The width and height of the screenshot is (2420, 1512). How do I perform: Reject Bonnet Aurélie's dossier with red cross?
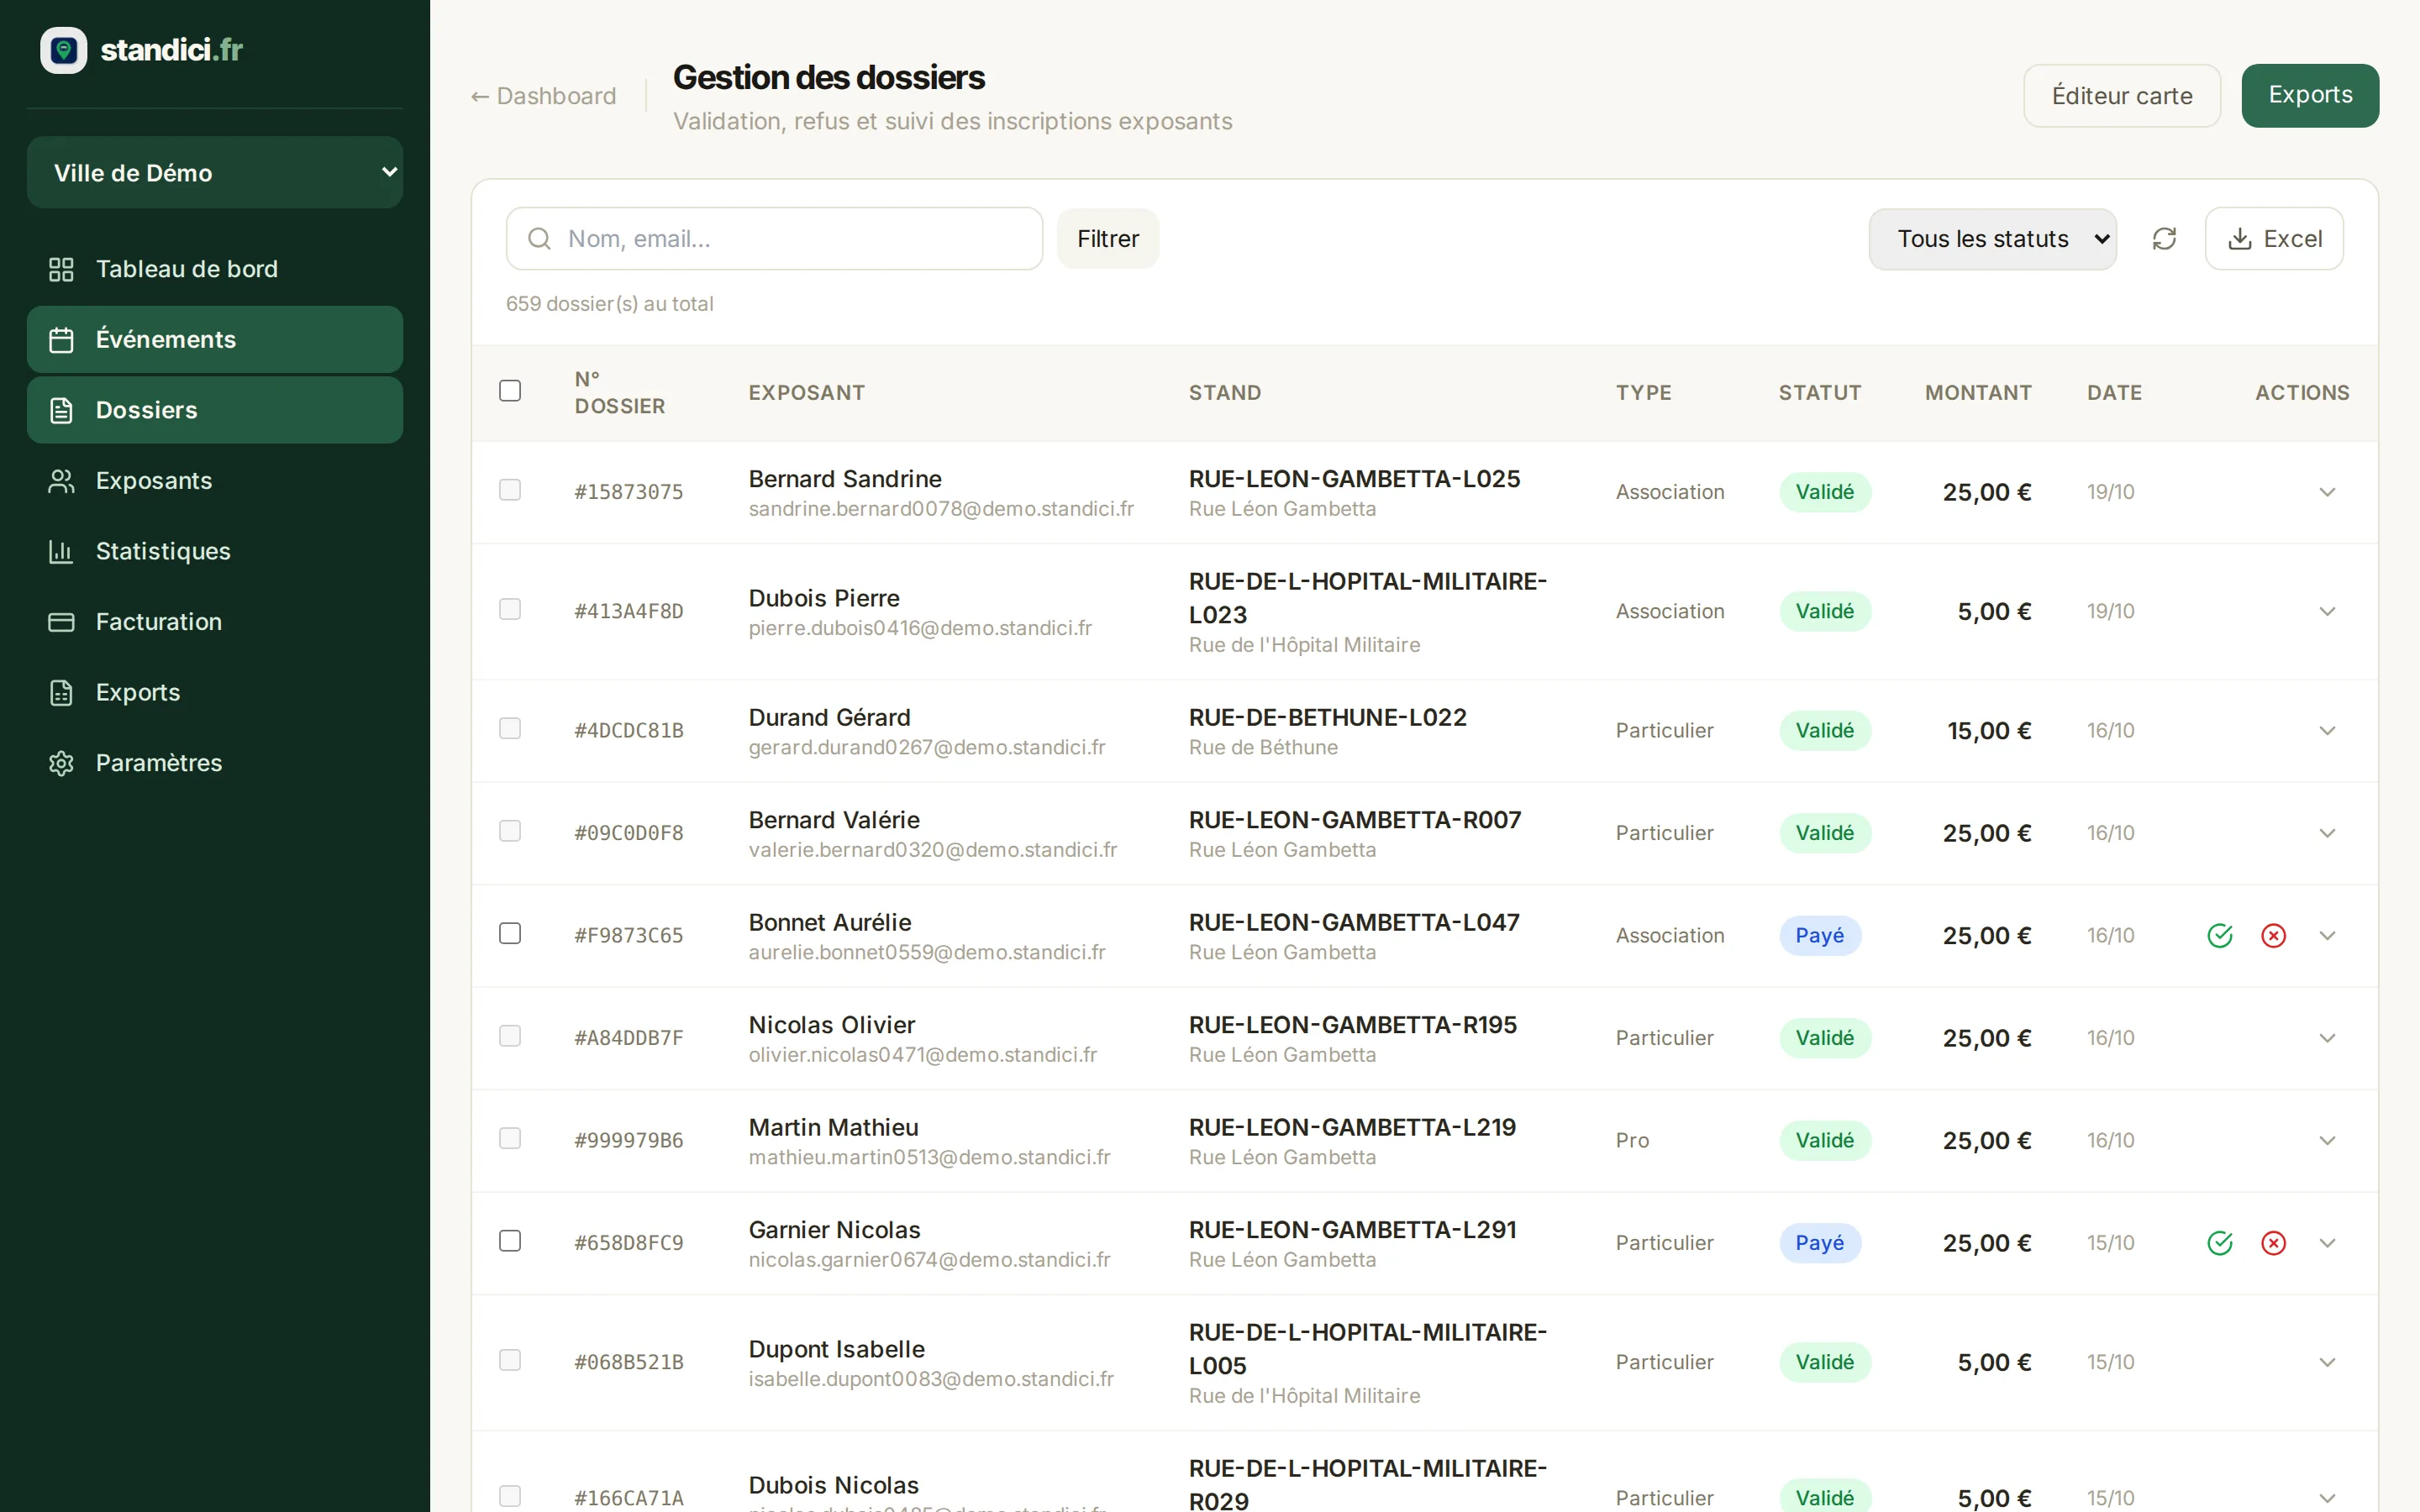click(2274, 936)
